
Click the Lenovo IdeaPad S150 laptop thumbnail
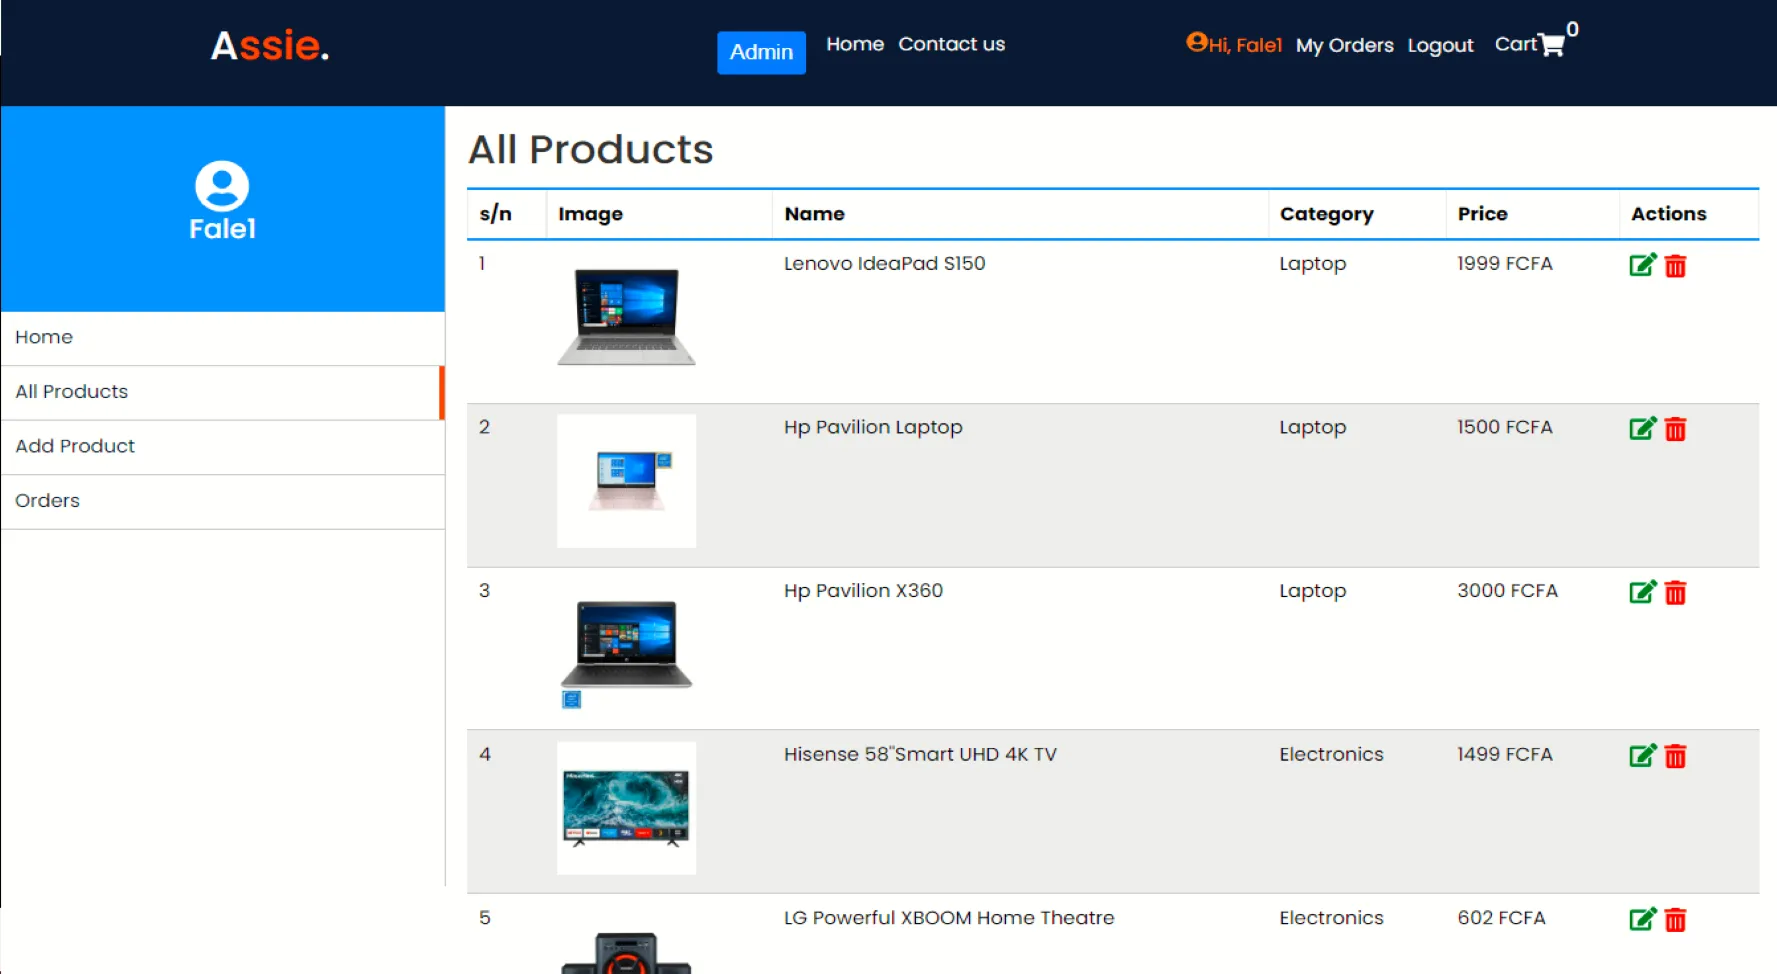click(x=626, y=317)
